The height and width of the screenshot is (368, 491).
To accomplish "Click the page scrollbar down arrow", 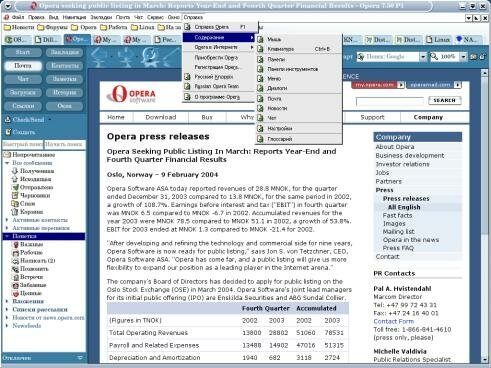I will [485, 359].
